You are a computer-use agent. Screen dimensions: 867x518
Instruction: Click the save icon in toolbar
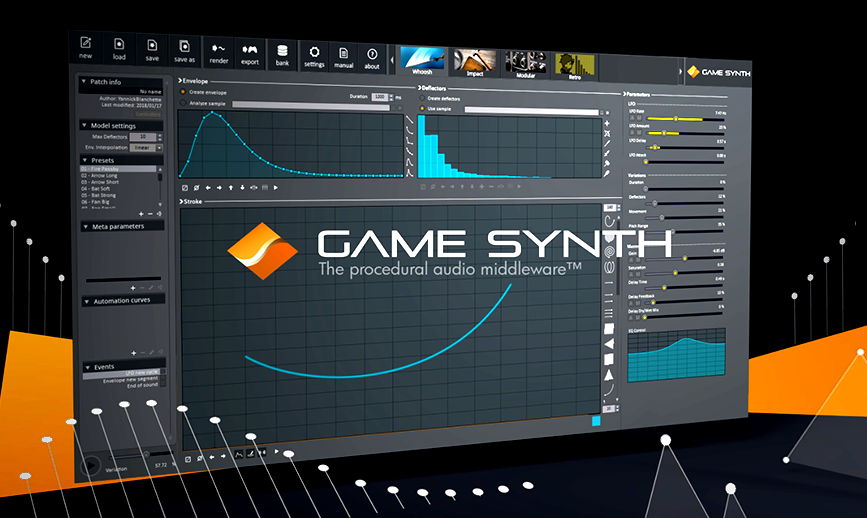click(152, 45)
